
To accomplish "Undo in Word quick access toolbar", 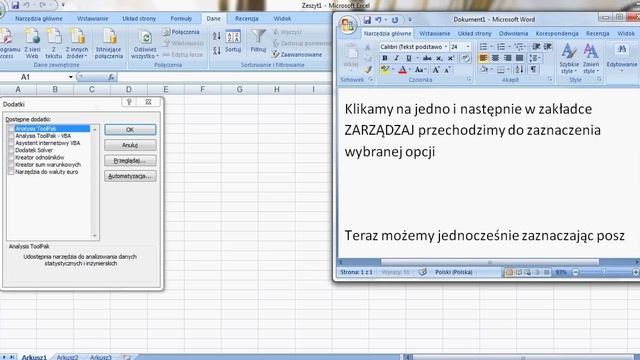I will (378, 20).
